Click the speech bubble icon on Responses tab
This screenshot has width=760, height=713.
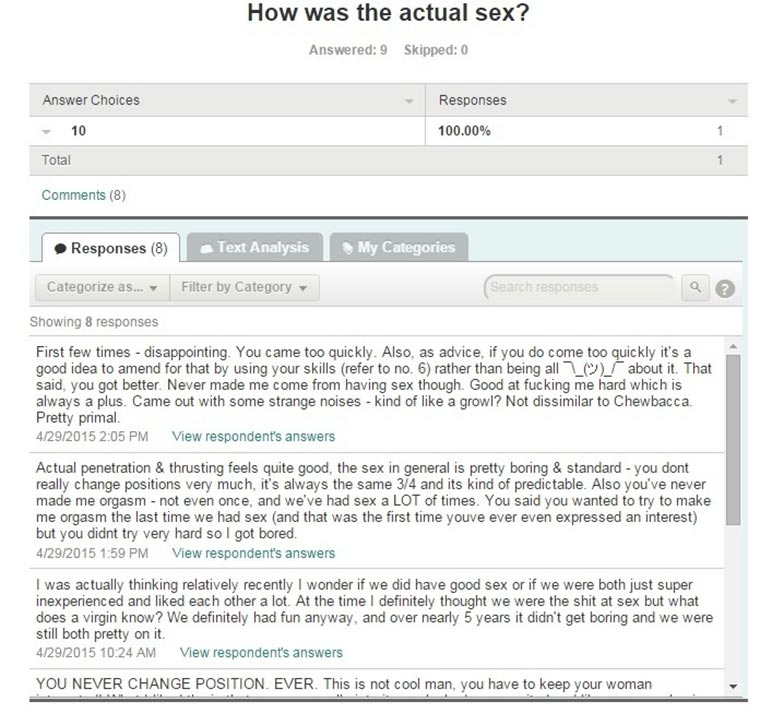60,248
